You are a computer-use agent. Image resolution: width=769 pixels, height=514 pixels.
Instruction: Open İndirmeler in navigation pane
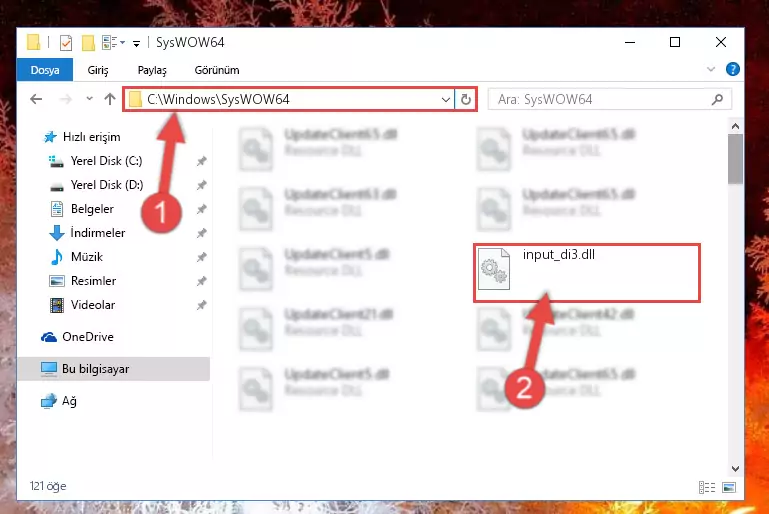(x=97, y=233)
